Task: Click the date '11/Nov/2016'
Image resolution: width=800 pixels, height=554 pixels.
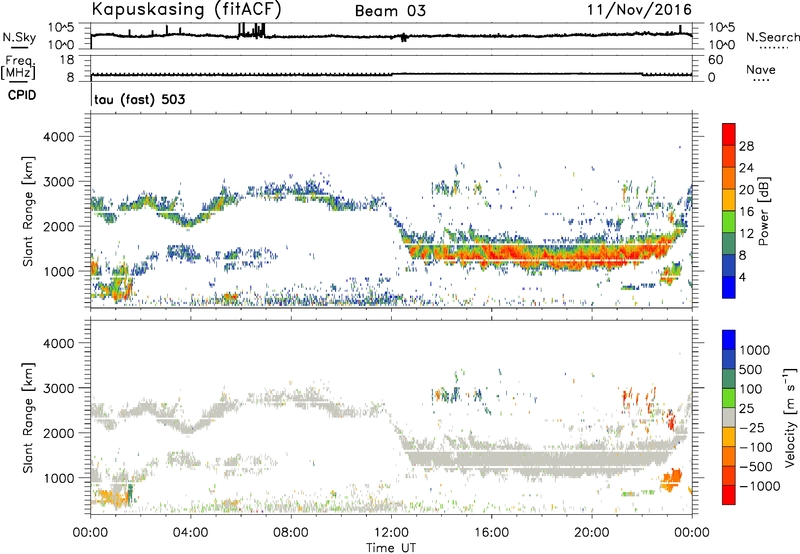Action: tap(639, 10)
